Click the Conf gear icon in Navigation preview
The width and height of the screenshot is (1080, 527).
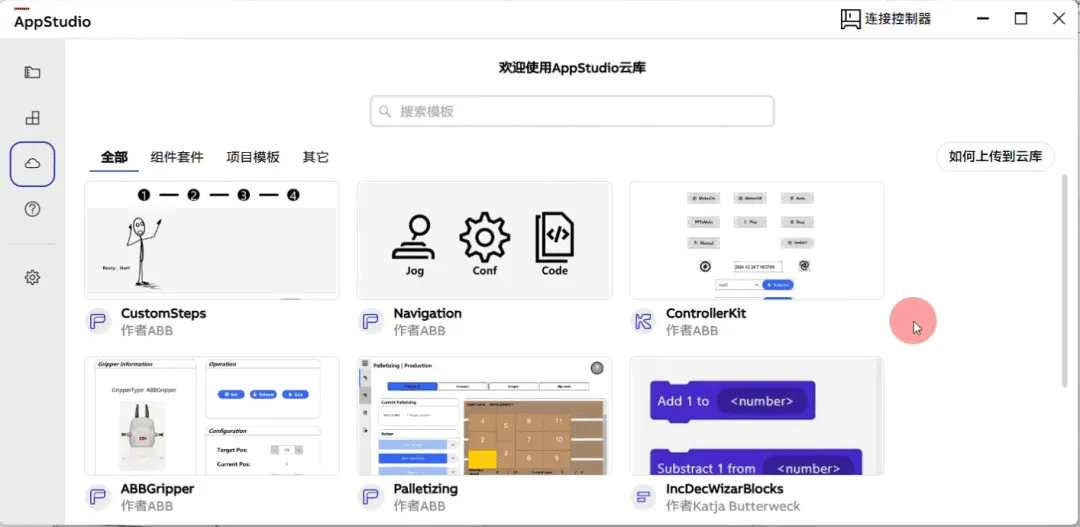(485, 238)
